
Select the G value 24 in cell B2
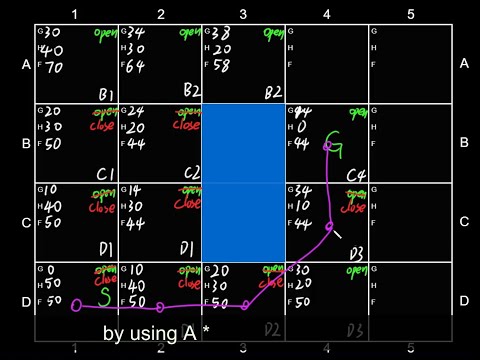(x=136, y=111)
